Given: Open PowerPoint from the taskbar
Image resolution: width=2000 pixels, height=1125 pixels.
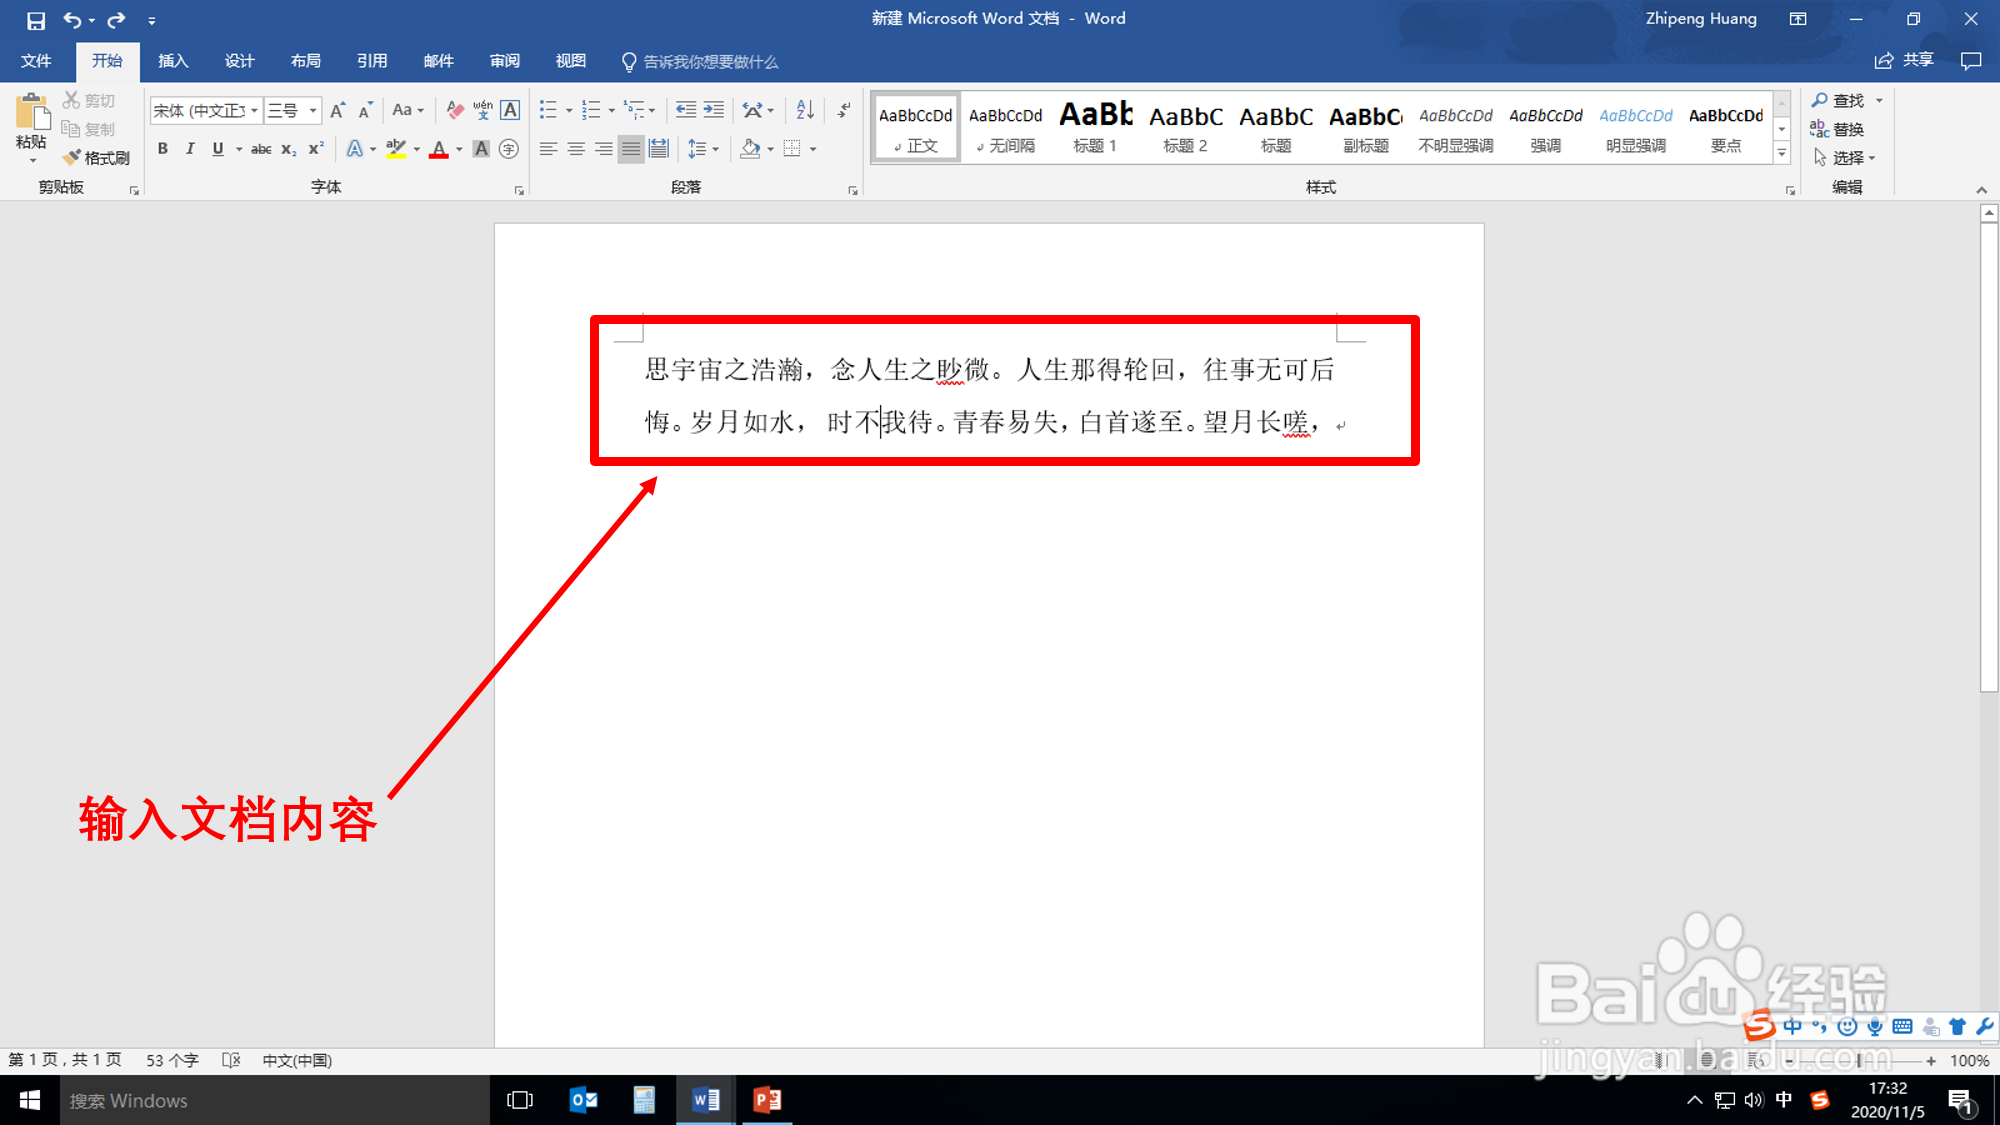Looking at the screenshot, I should (x=767, y=1100).
